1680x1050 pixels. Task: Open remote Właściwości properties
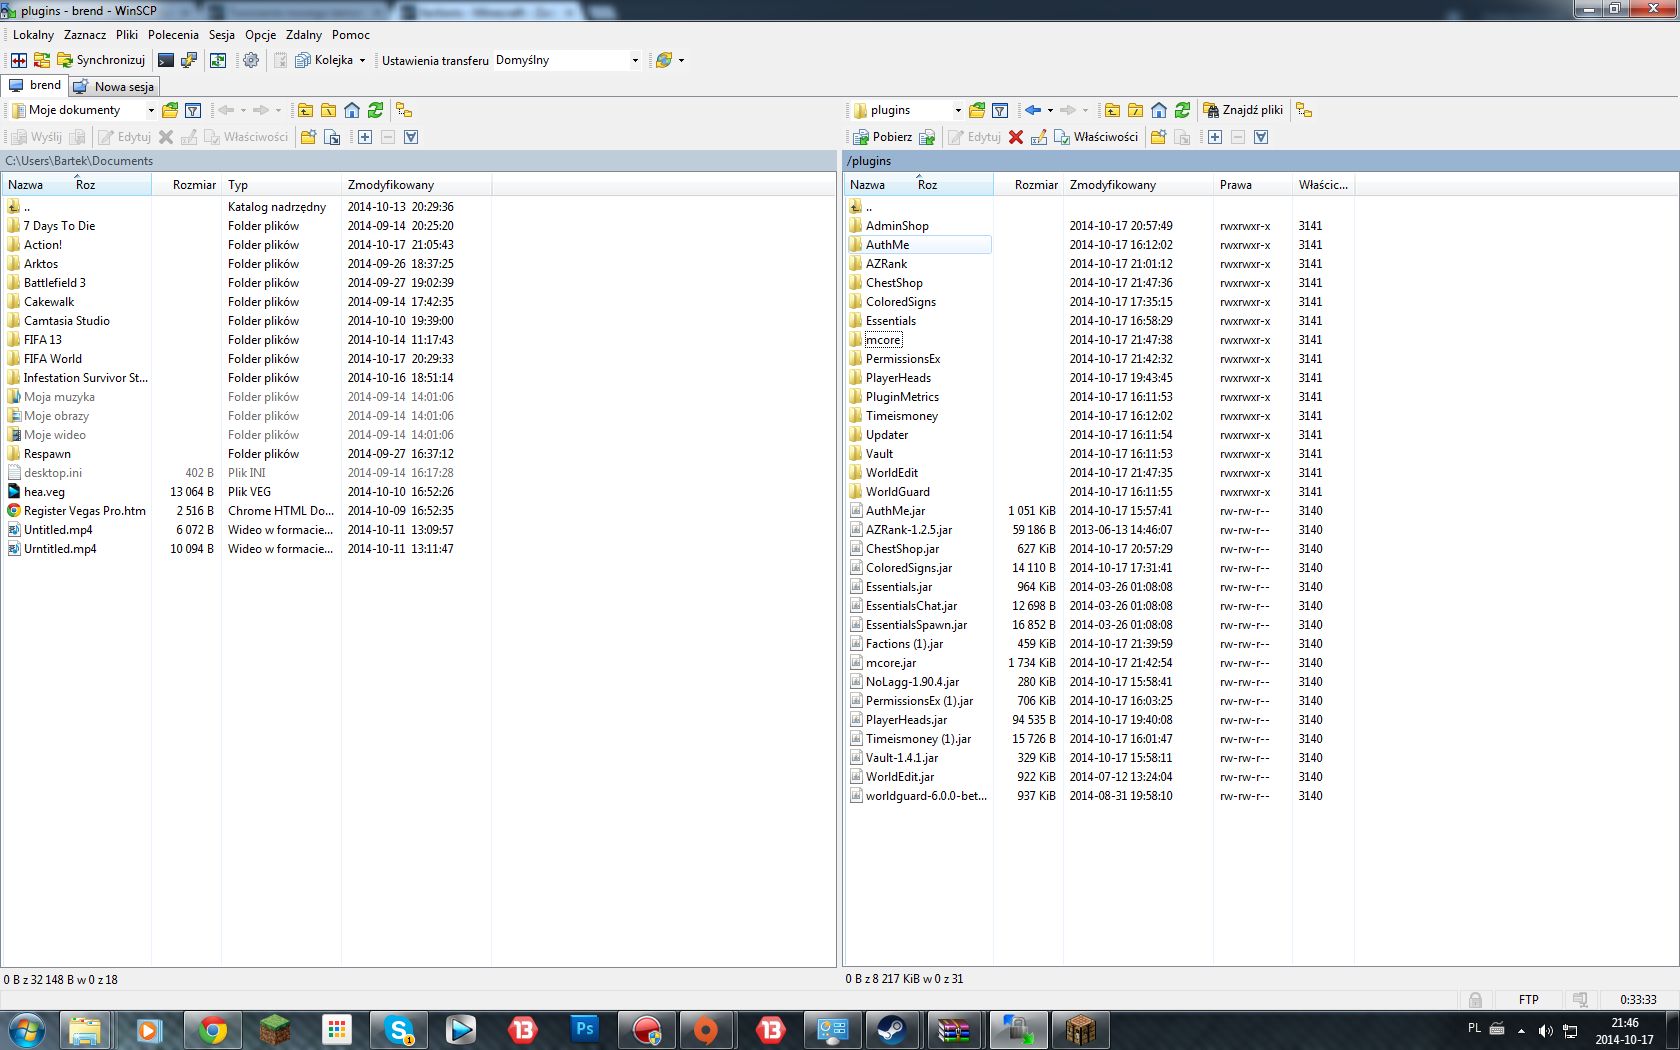(x=1096, y=137)
